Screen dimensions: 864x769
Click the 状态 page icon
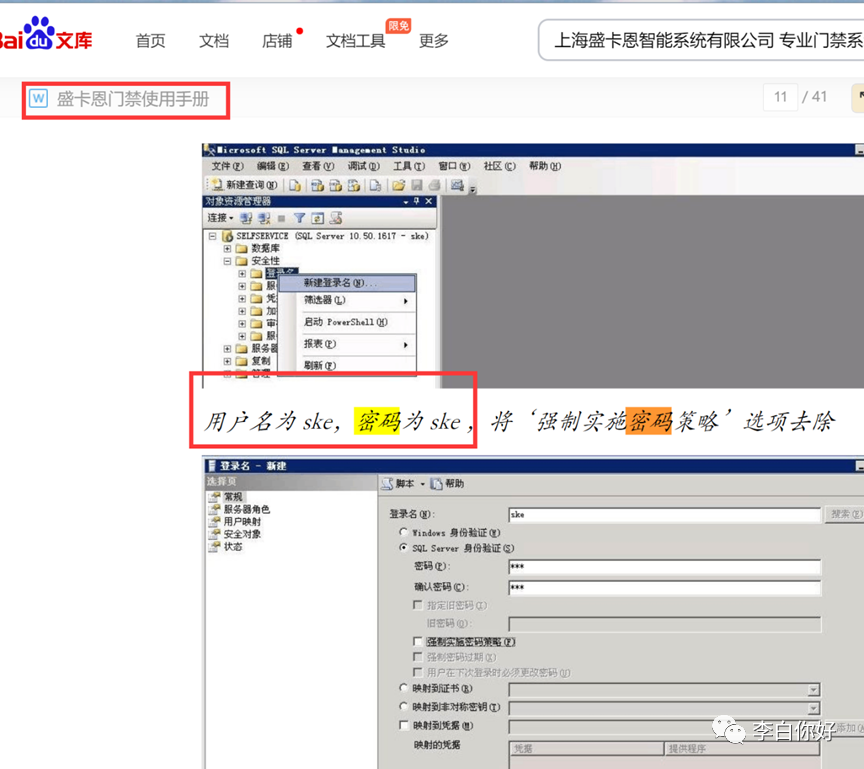(214, 546)
